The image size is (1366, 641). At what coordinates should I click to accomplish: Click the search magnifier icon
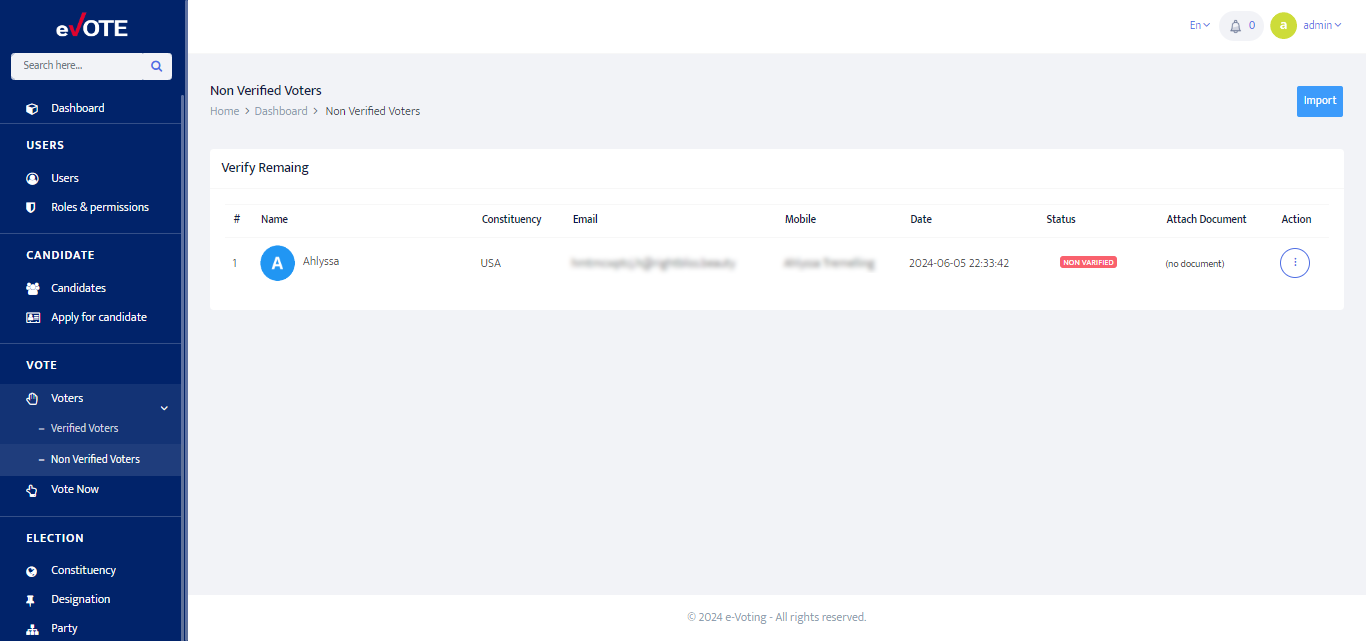tap(156, 65)
